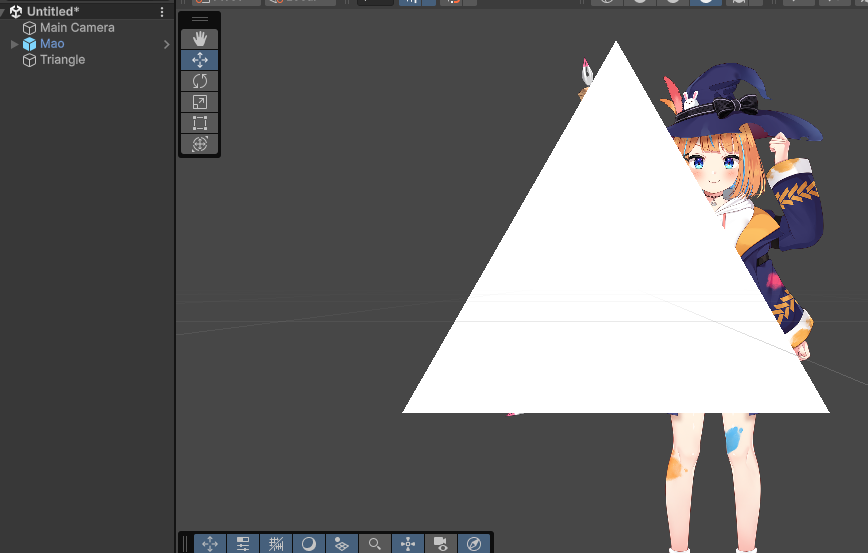This screenshot has height=553, width=868.
Task: Toggle the Grid and Snap overlay
Action: pyautogui.click(x=276, y=543)
